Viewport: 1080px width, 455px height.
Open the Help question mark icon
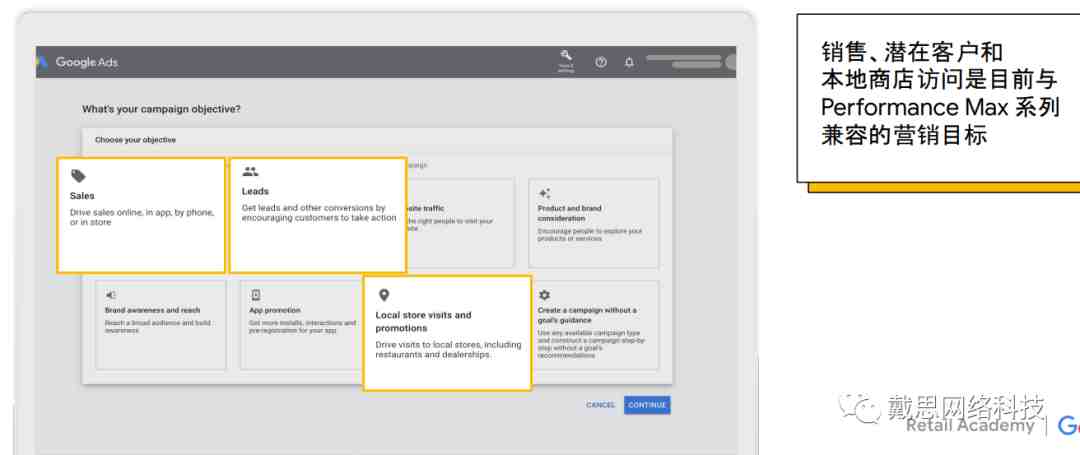pos(601,62)
